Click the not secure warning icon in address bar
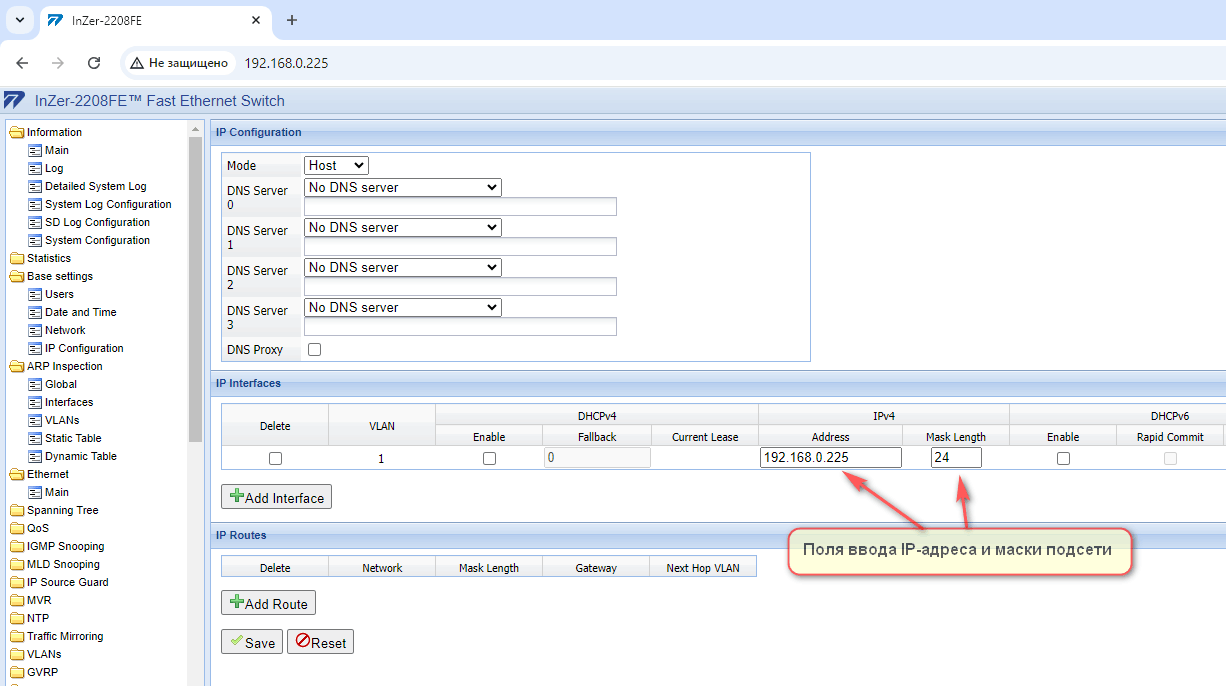This screenshot has width=1226, height=686. point(137,63)
